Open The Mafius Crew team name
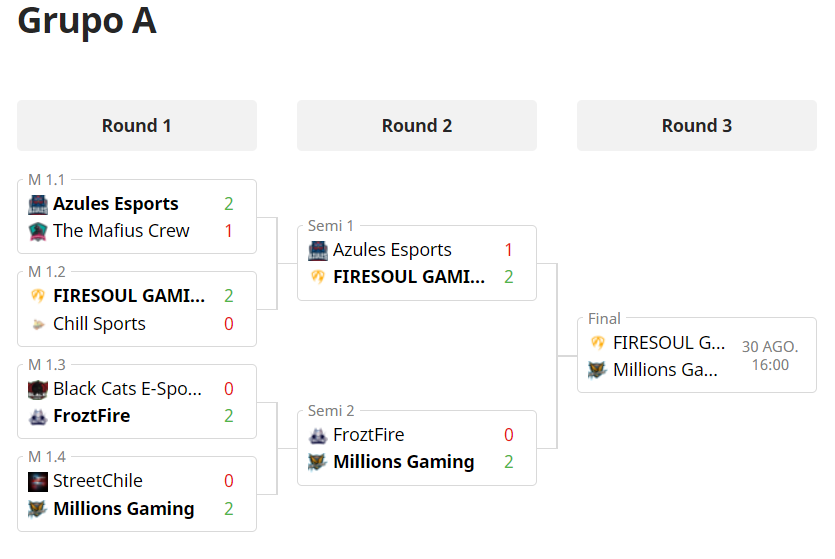The width and height of the screenshot is (835, 559). coord(121,231)
